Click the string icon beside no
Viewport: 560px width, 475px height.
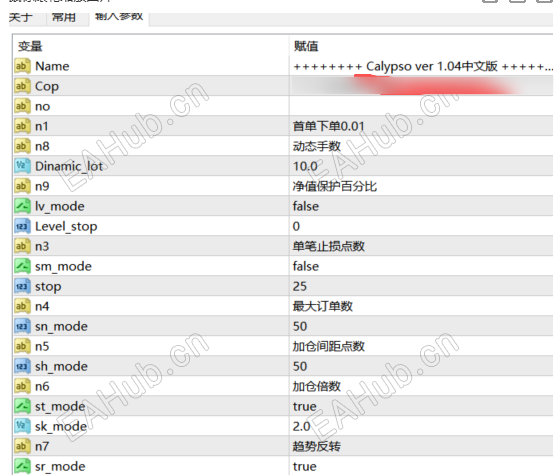22,106
